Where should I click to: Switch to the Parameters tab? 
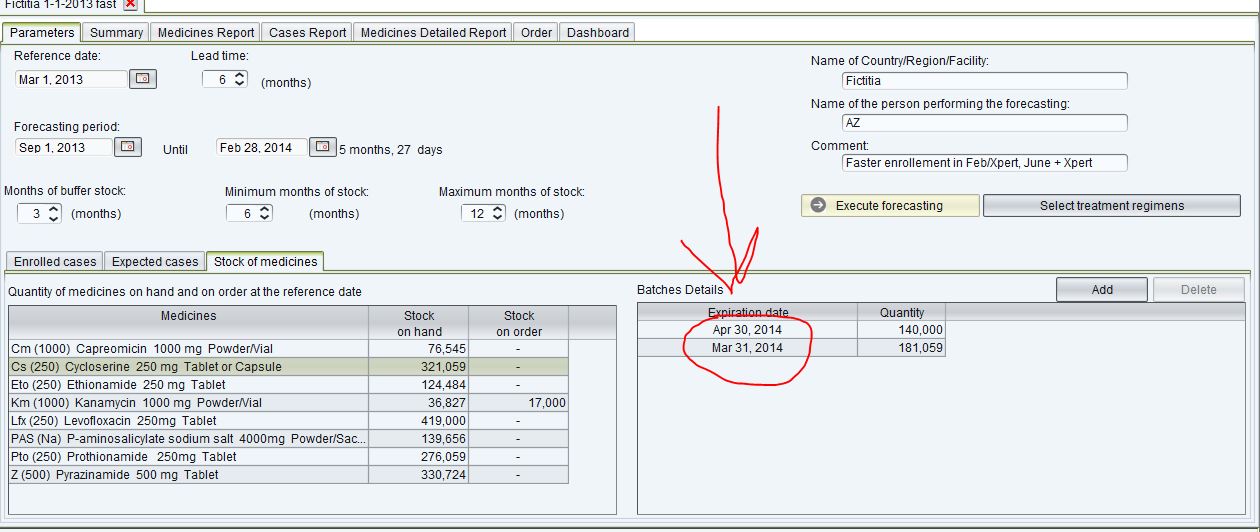tap(42, 32)
